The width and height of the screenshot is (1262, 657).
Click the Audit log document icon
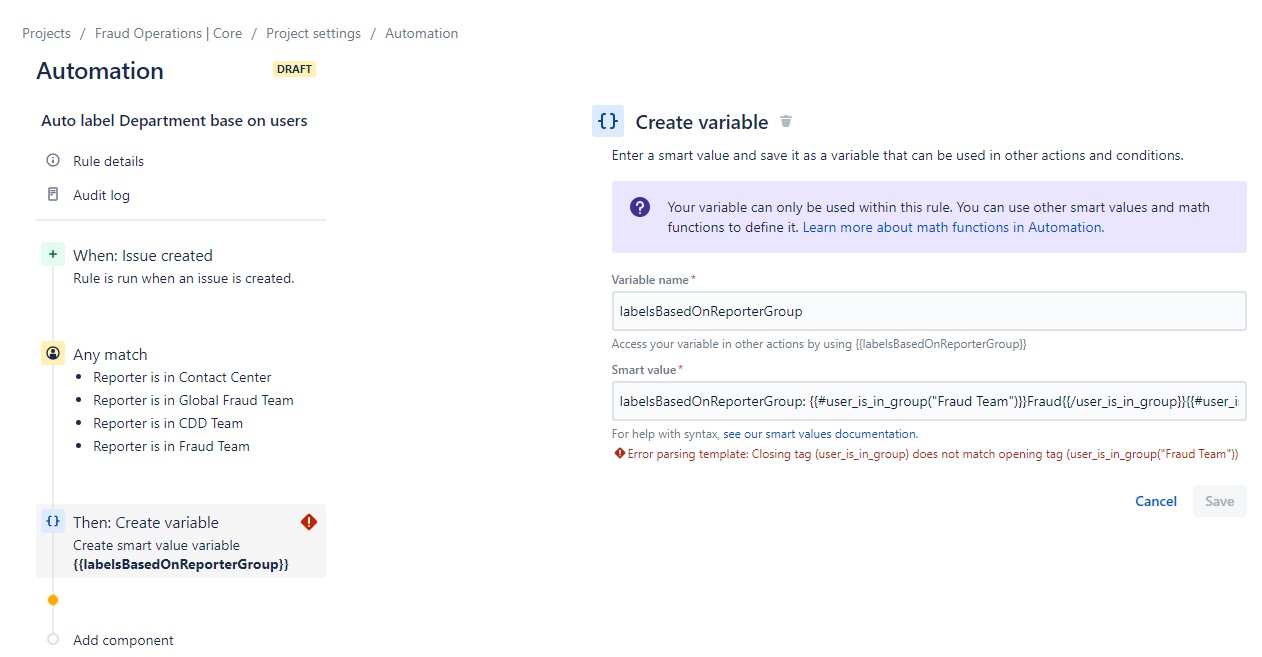[53, 194]
